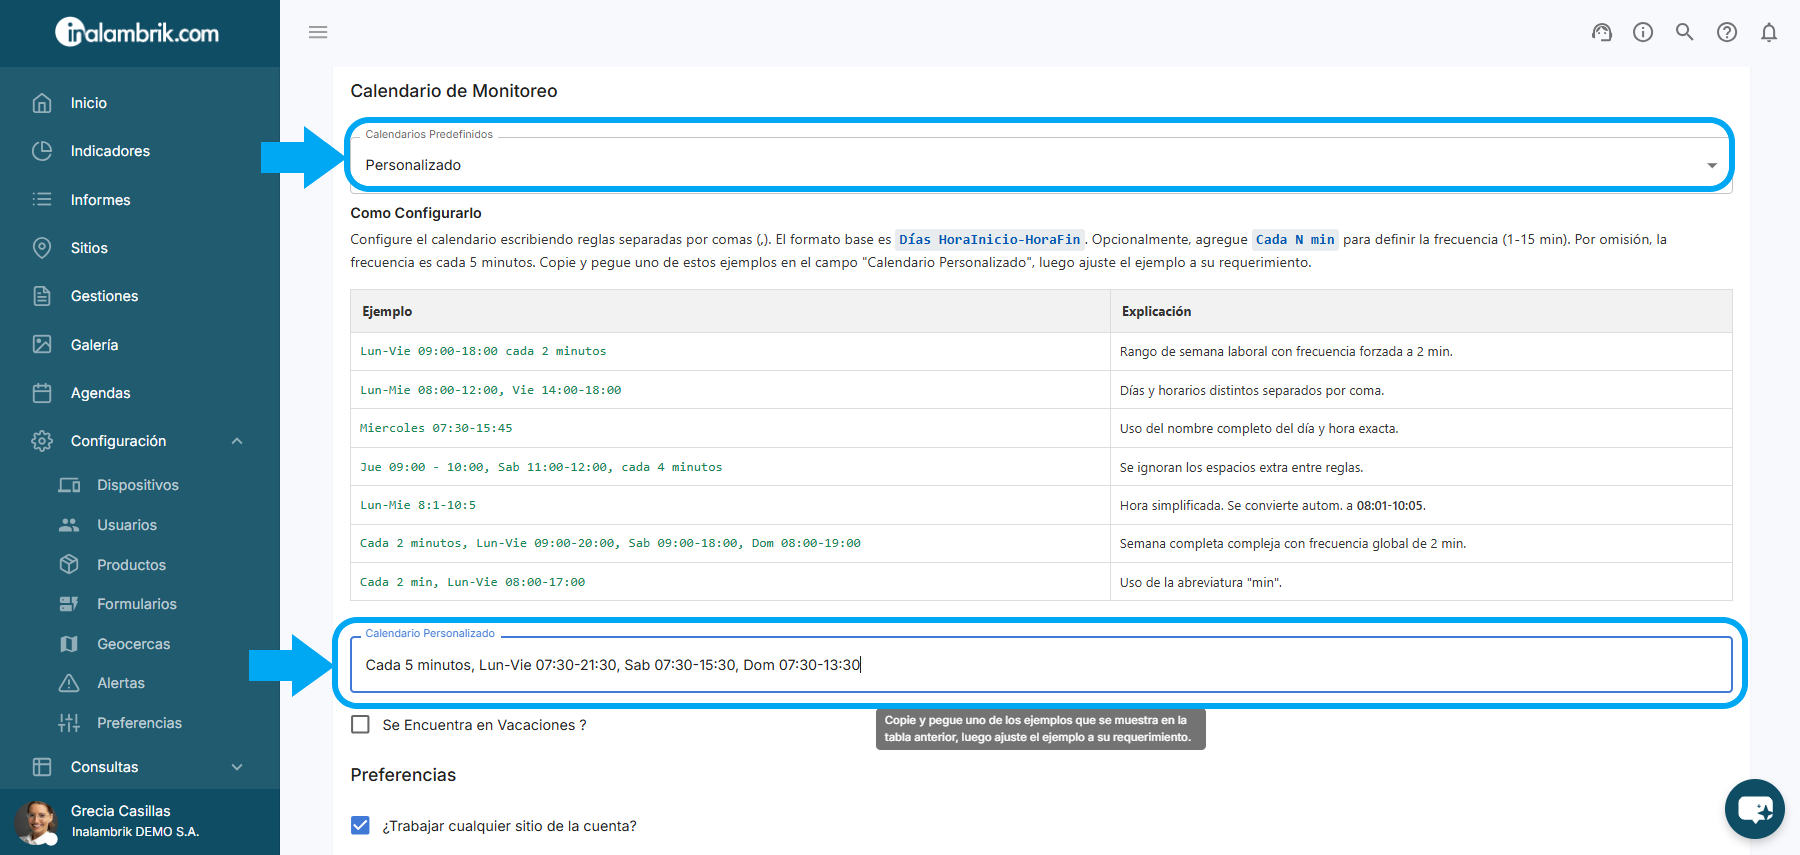Collapse the Configuración menu chevron
Viewport: 1800px width, 855px height.
237,441
